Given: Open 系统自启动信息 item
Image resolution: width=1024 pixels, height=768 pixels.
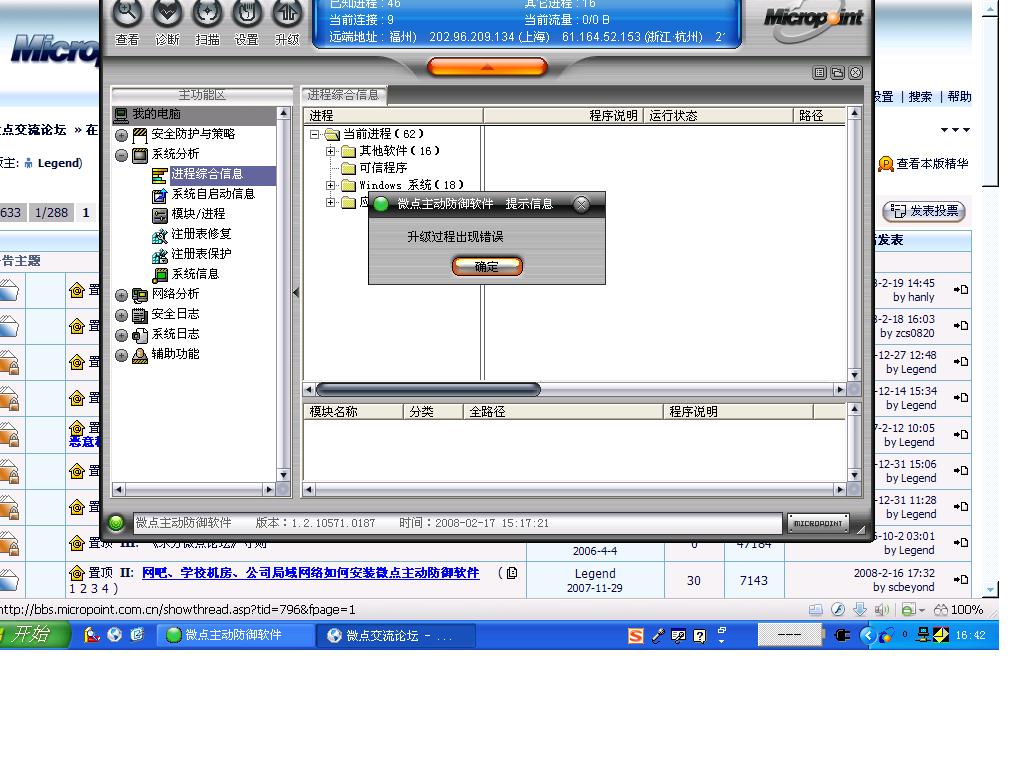Looking at the screenshot, I should pos(212,195).
